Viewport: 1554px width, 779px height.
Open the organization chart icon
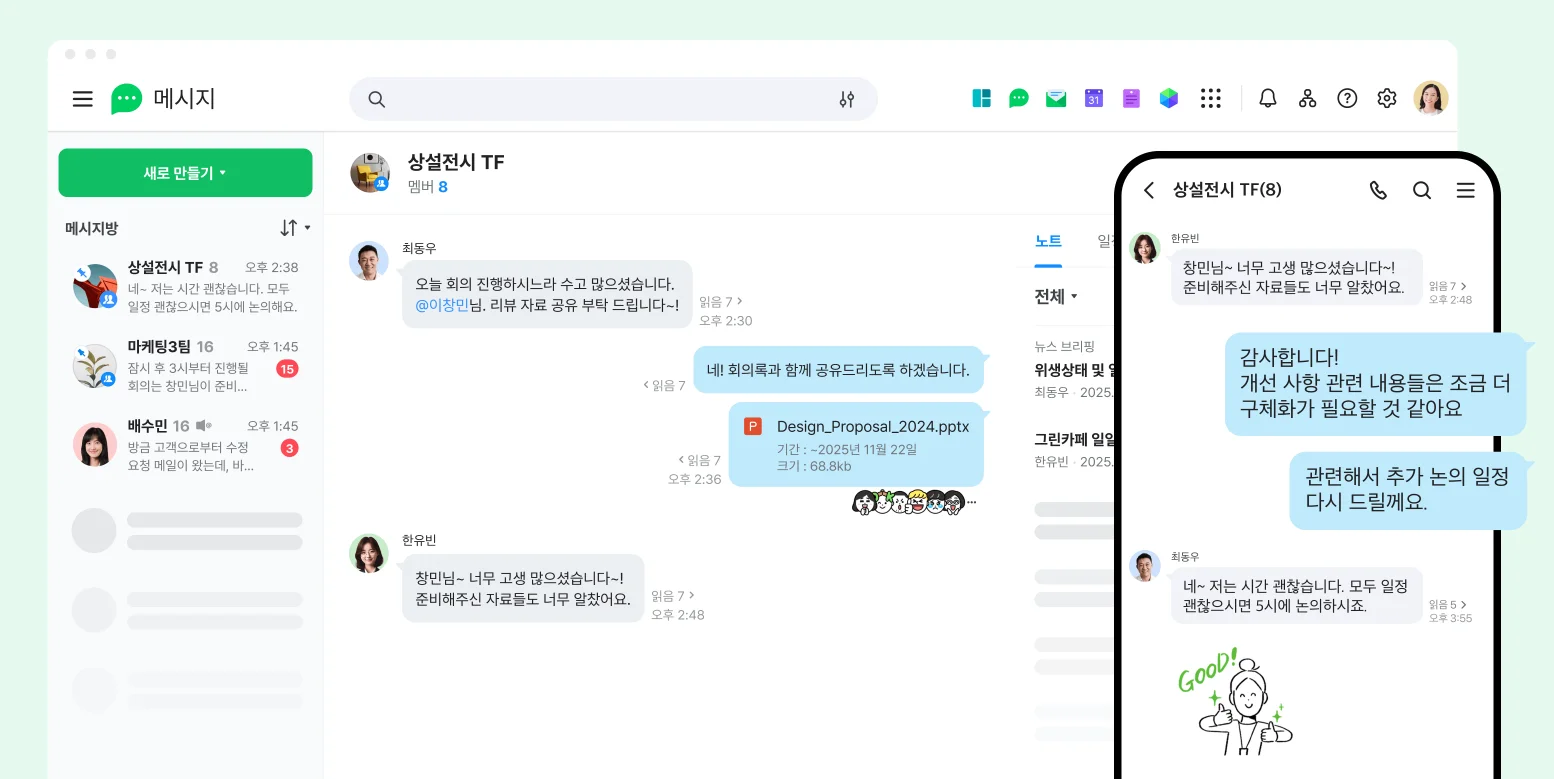pos(1307,98)
